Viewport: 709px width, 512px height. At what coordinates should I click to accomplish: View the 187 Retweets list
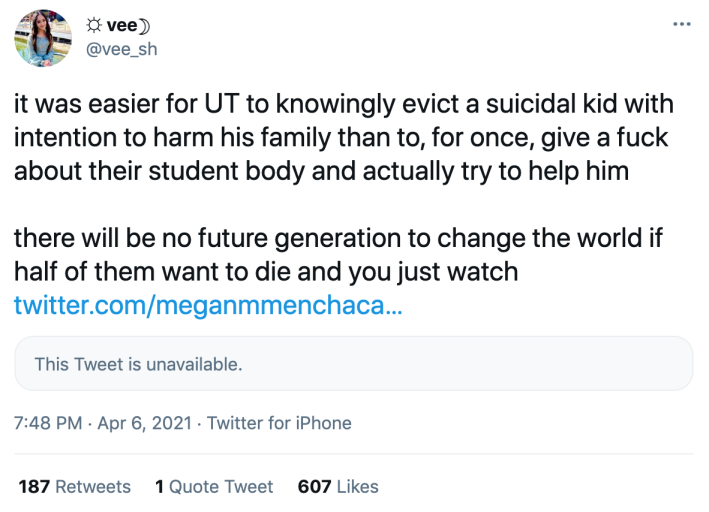(75, 487)
